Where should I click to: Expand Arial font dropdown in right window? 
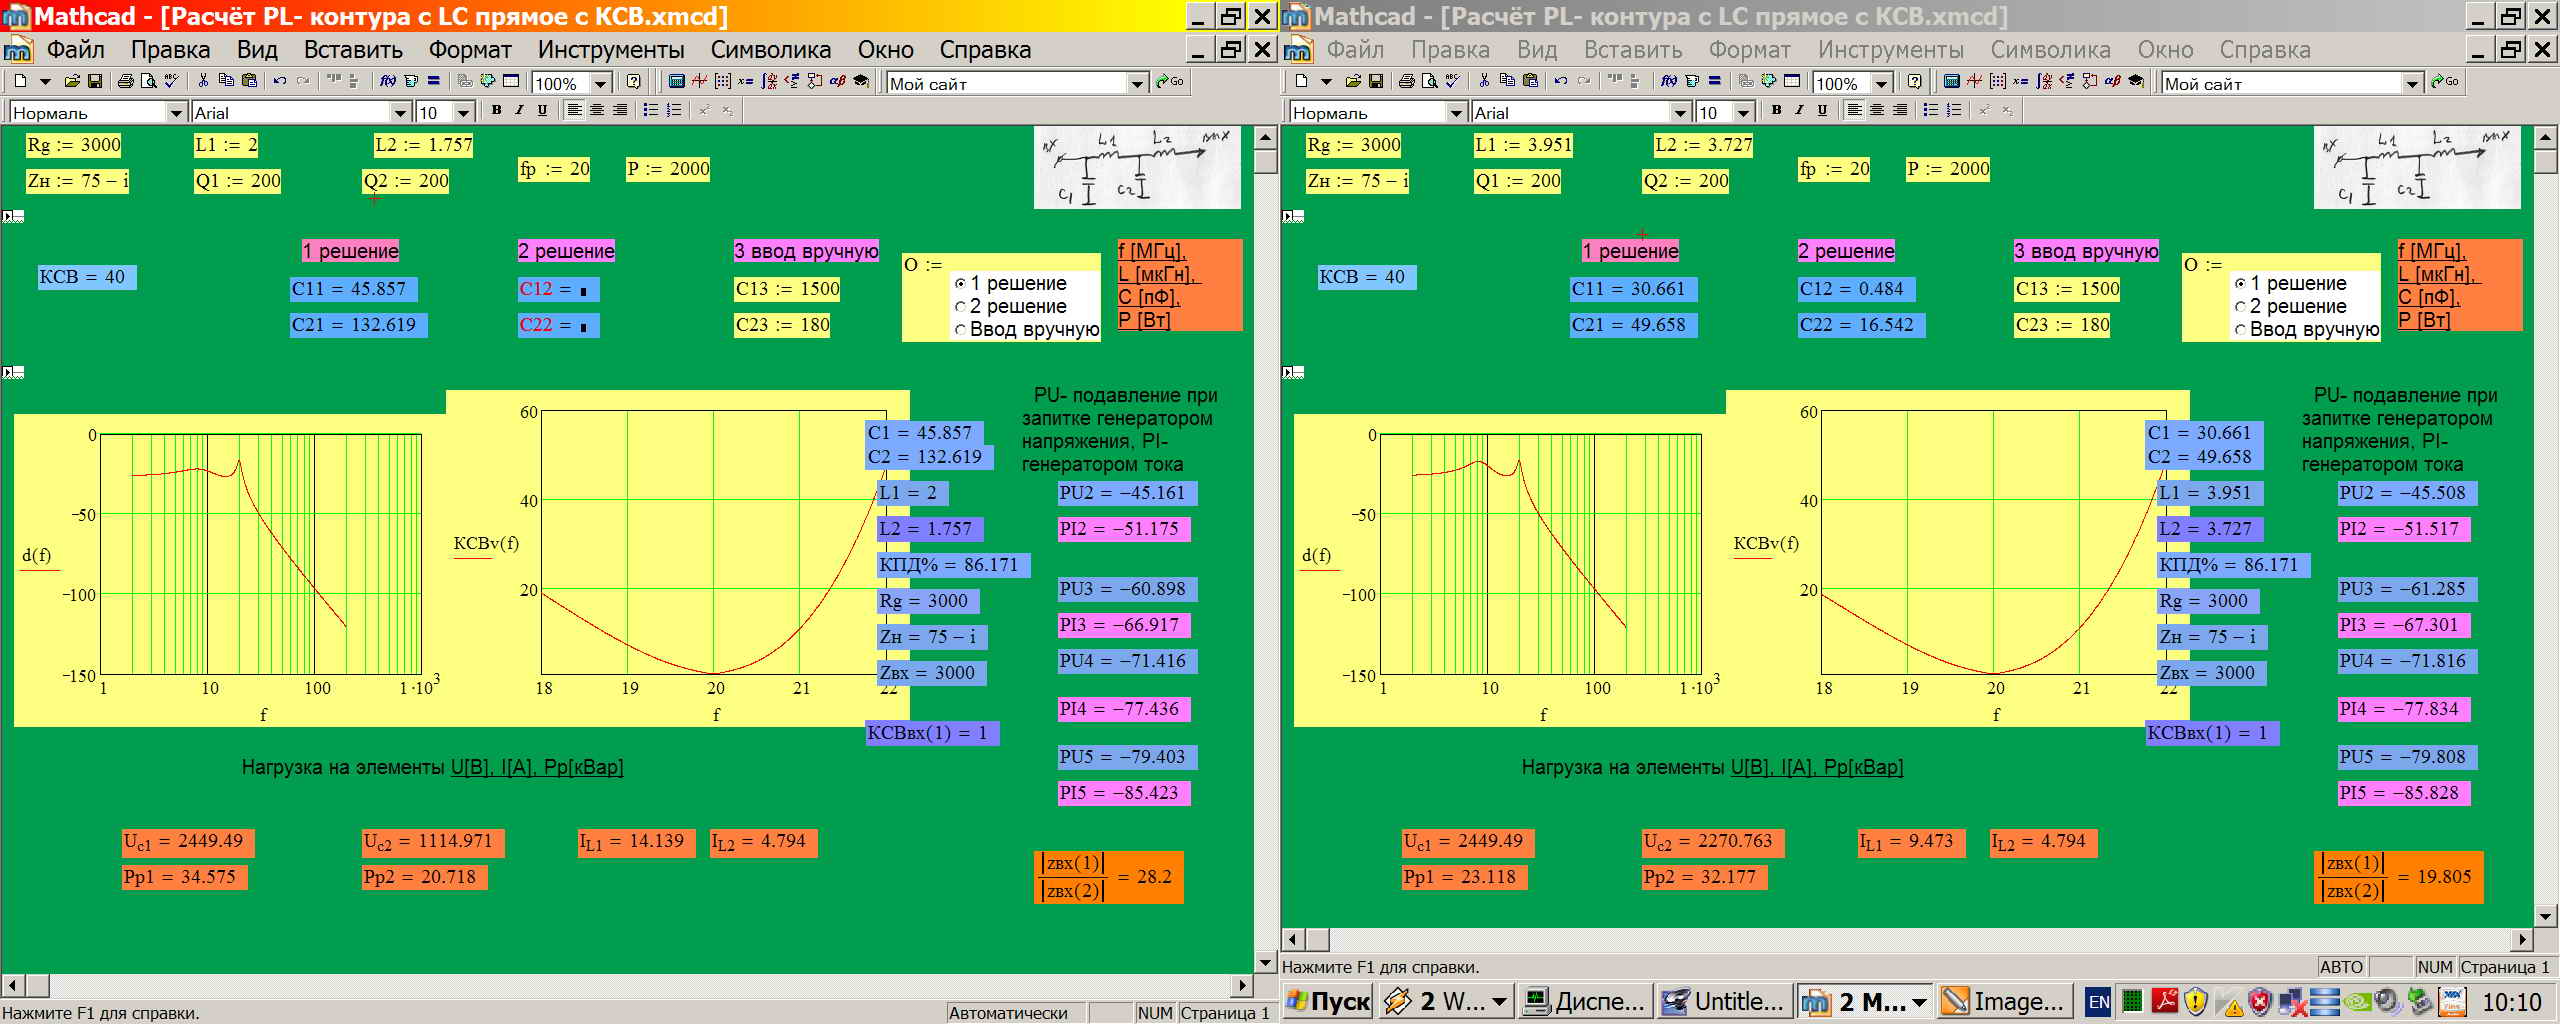pos(1680,113)
